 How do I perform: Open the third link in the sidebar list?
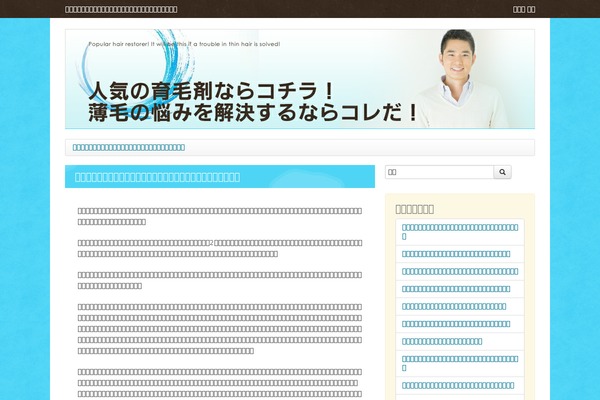pyautogui.click(x=459, y=271)
